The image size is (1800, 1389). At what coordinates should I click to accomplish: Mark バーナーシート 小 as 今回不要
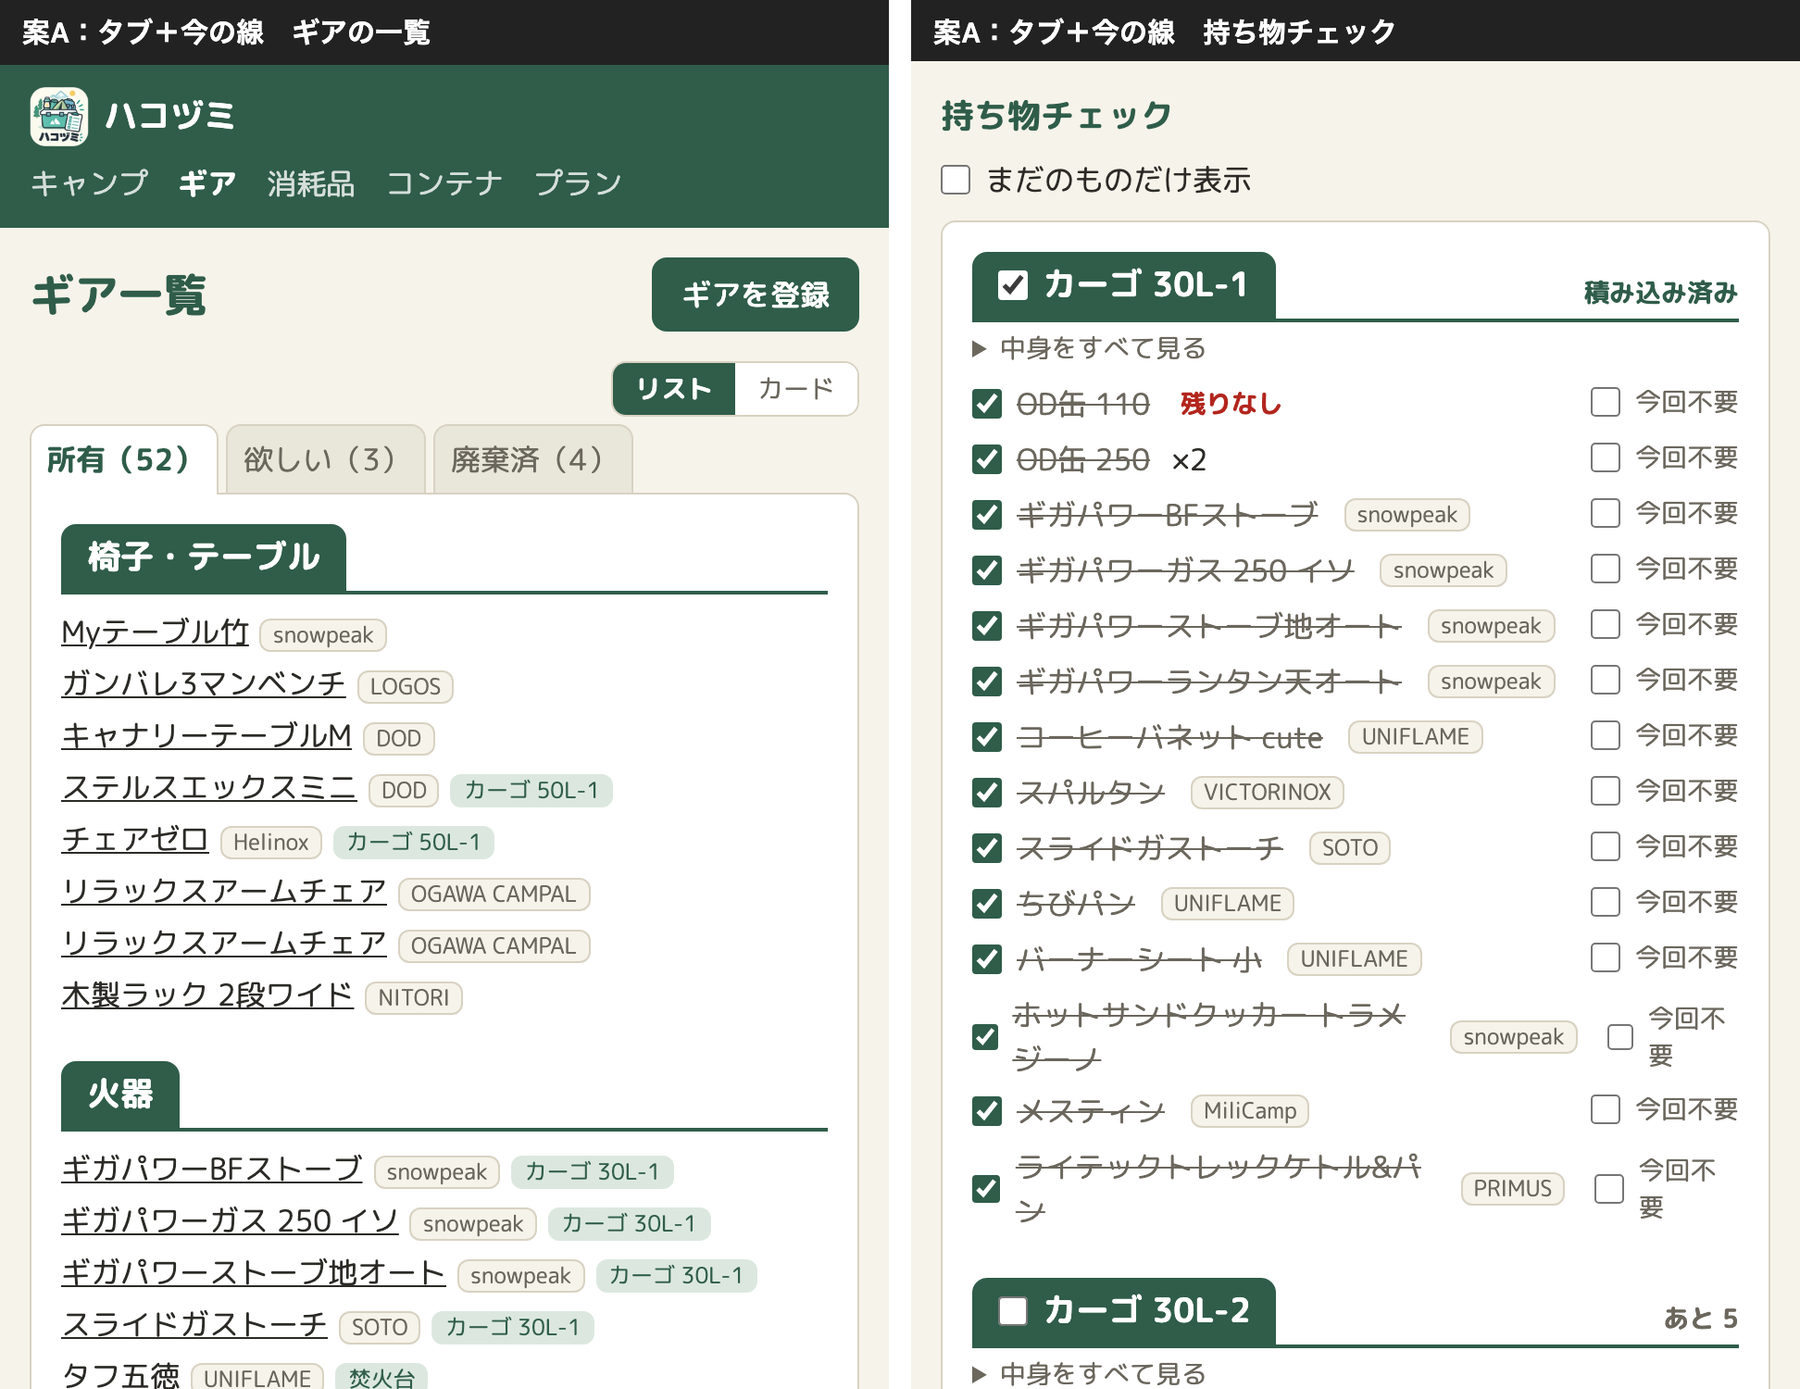(1605, 958)
